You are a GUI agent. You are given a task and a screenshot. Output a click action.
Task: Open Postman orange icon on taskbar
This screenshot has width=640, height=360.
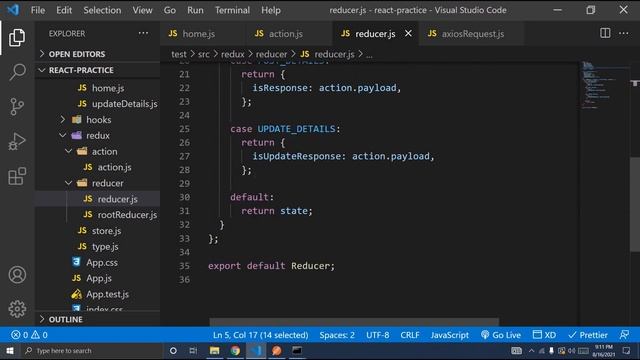[x=277, y=351]
